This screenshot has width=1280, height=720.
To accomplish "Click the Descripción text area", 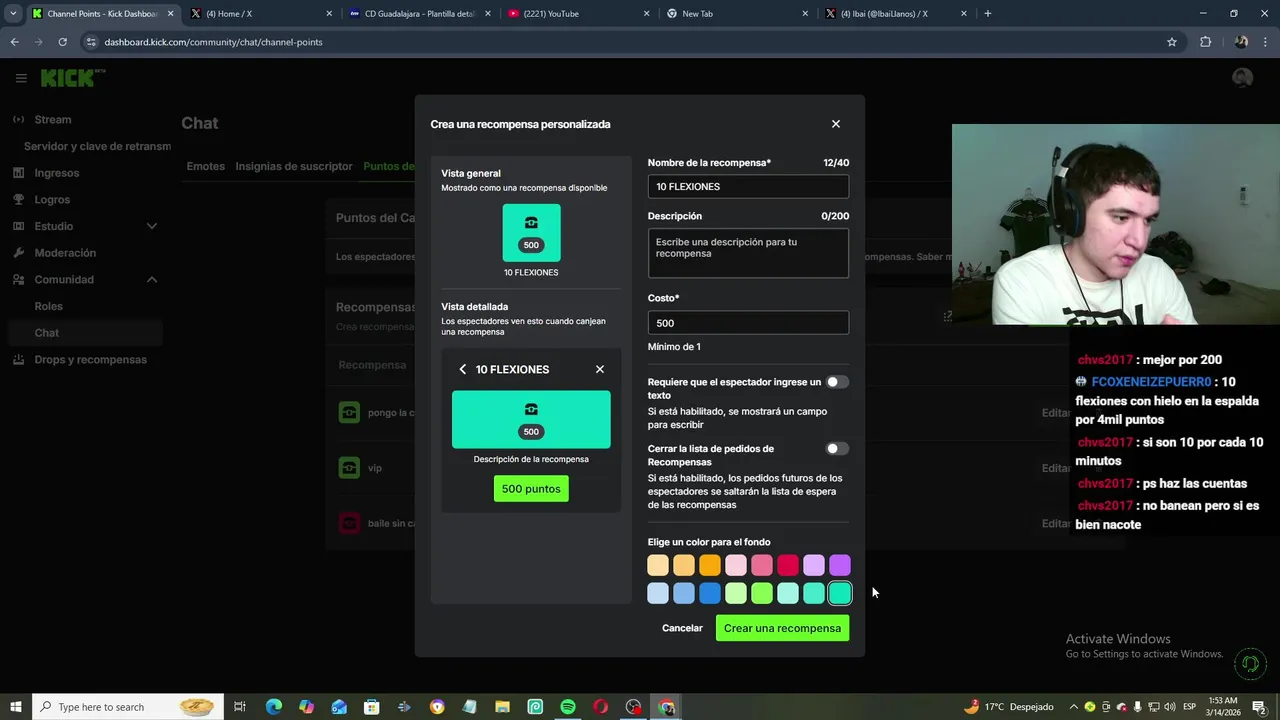I will (x=748, y=253).
